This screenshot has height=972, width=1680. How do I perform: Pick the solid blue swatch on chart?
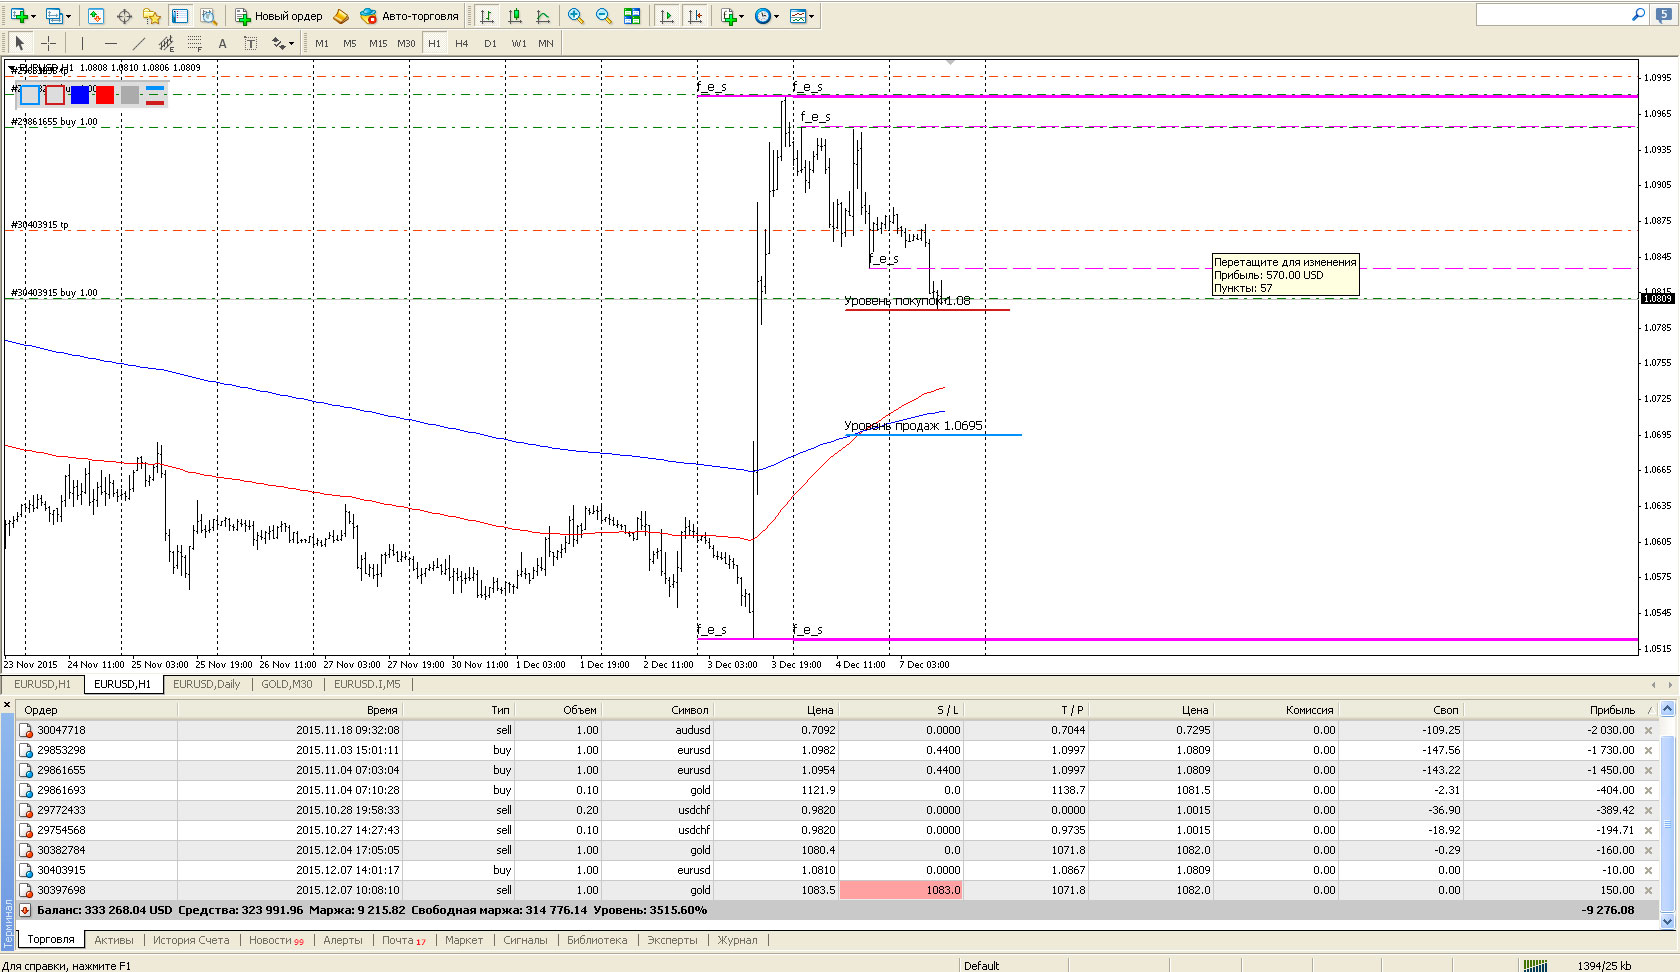click(x=80, y=95)
